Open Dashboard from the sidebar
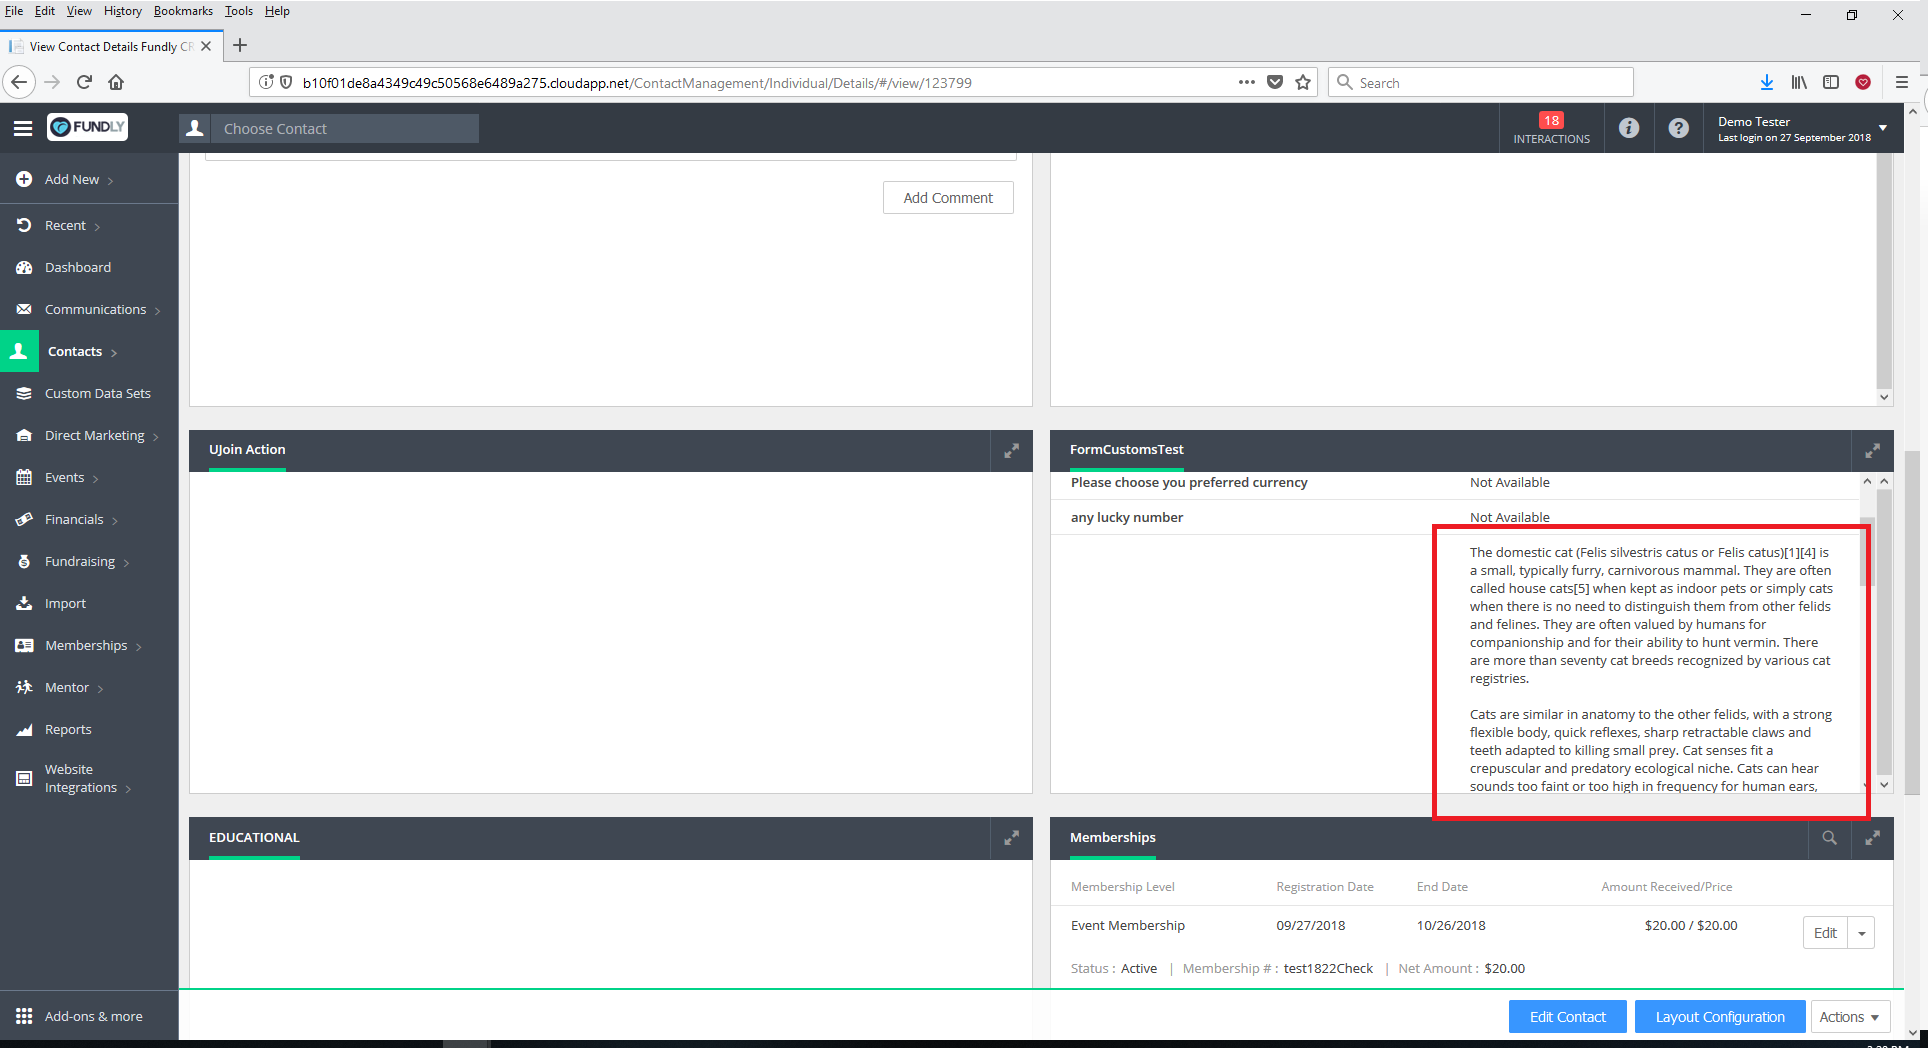Viewport: 1928px width, 1048px height. coord(78,268)
